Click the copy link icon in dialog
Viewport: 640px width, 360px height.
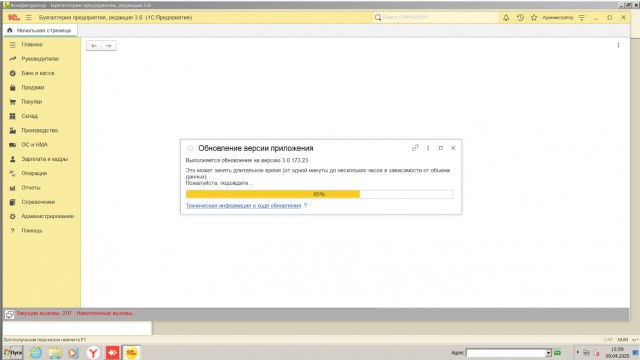(x=415, y=148)
